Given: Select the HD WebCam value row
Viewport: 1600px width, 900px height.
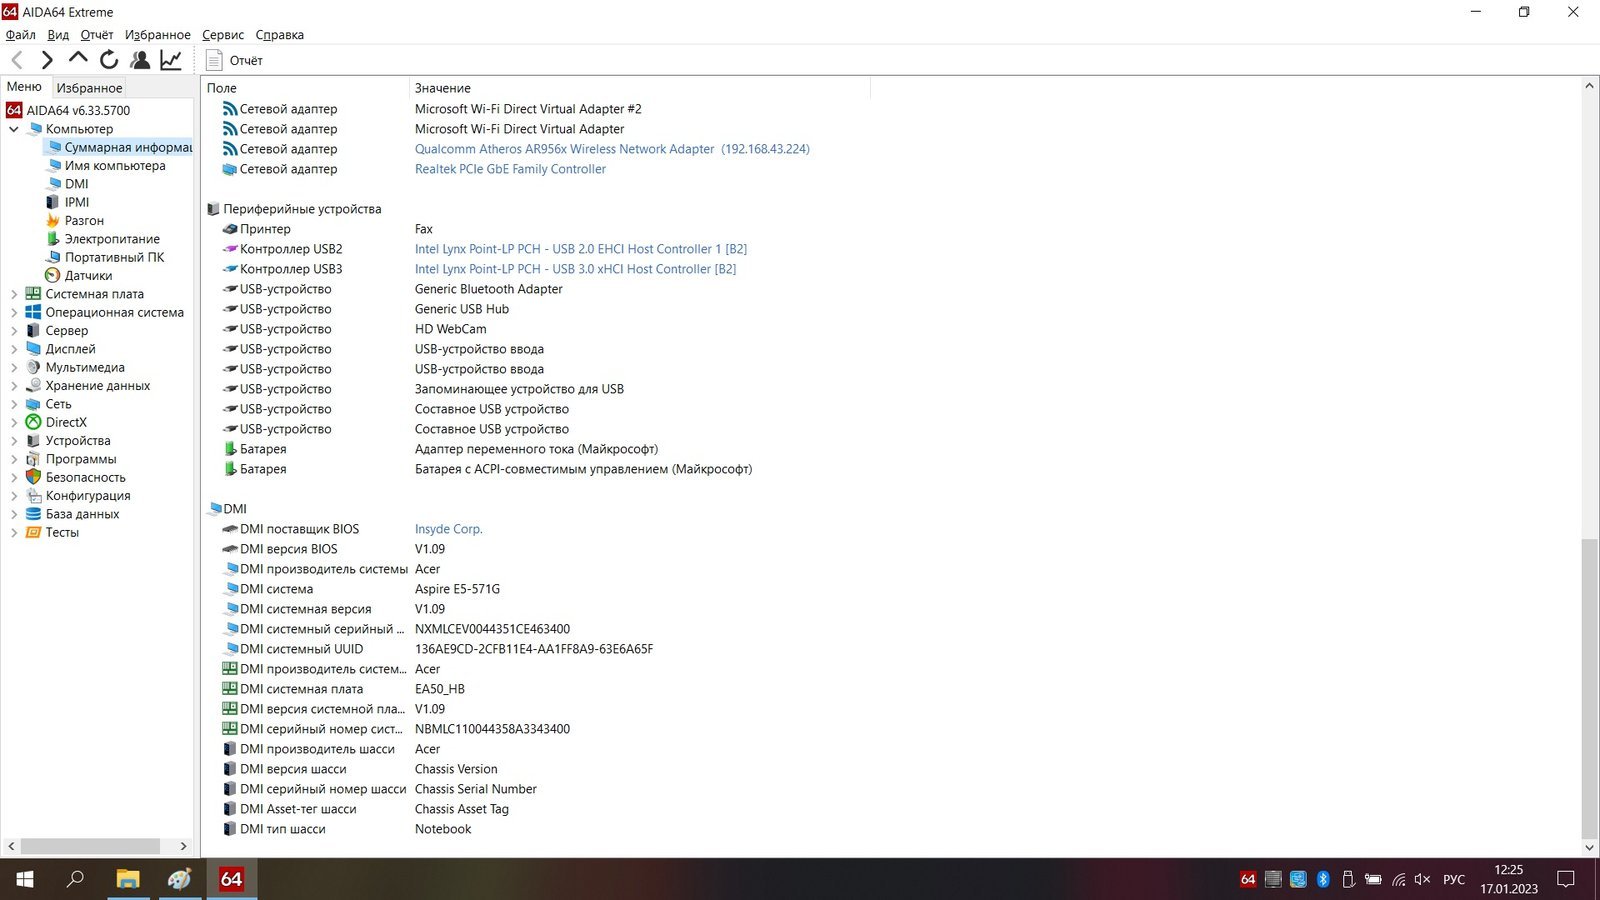Looking at the screenshot, I should [451, 329].
